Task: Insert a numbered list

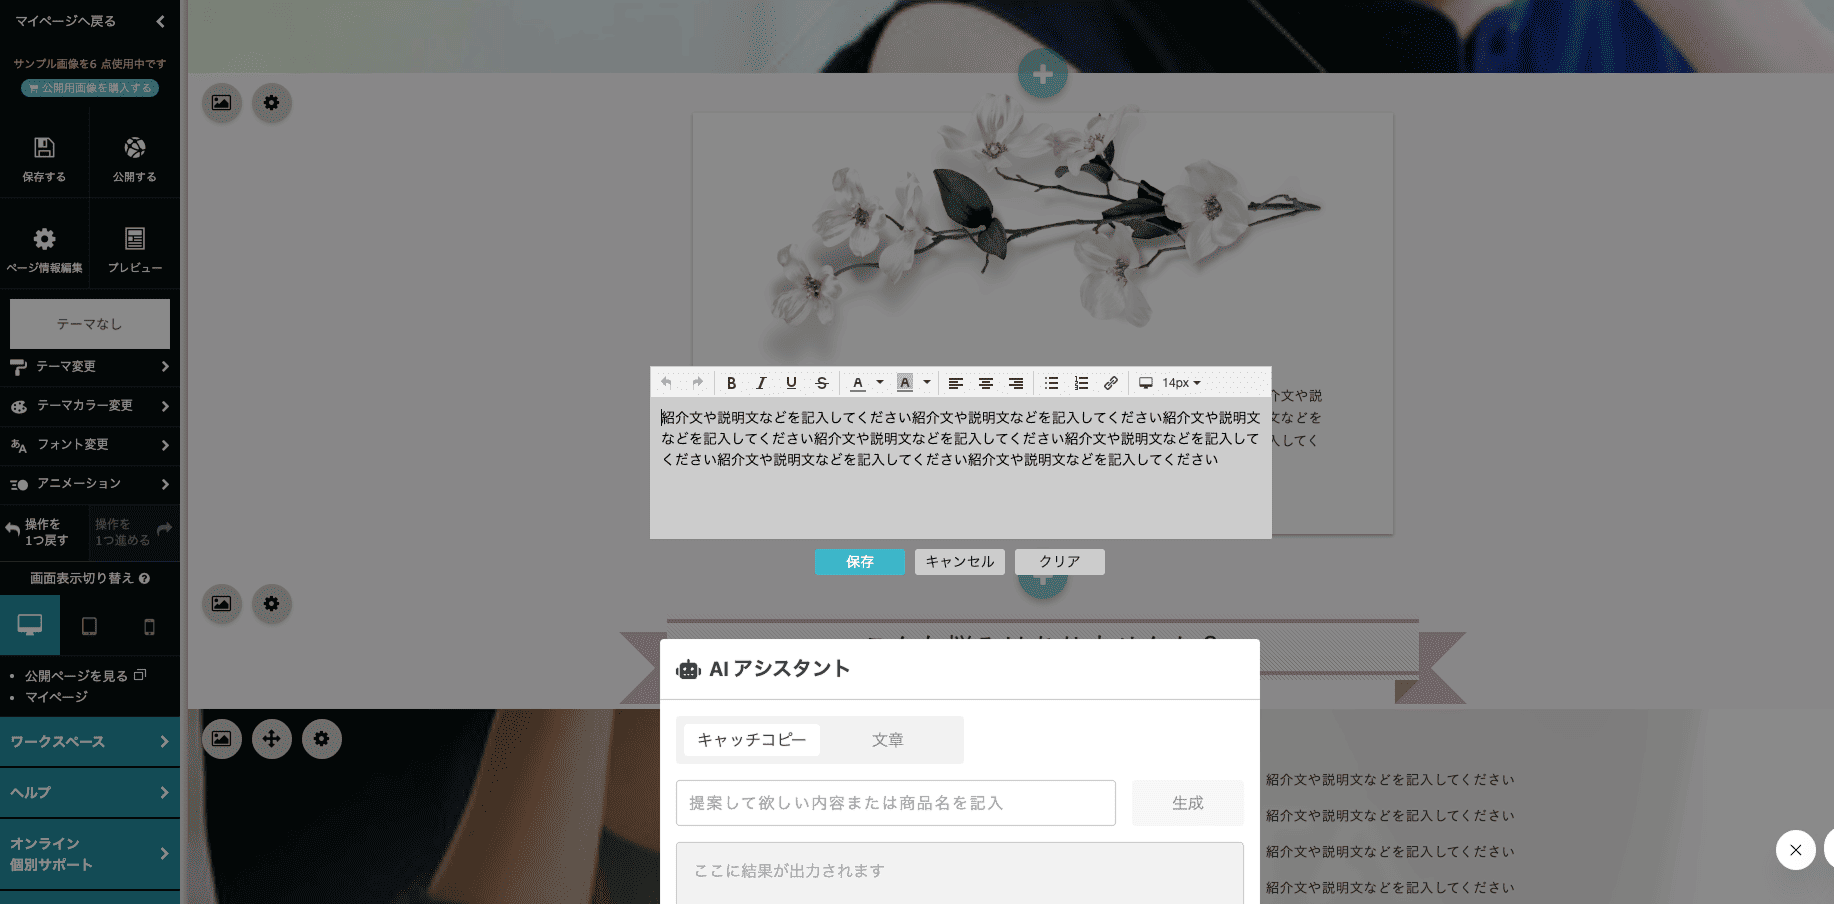Action: [1081, 383]
